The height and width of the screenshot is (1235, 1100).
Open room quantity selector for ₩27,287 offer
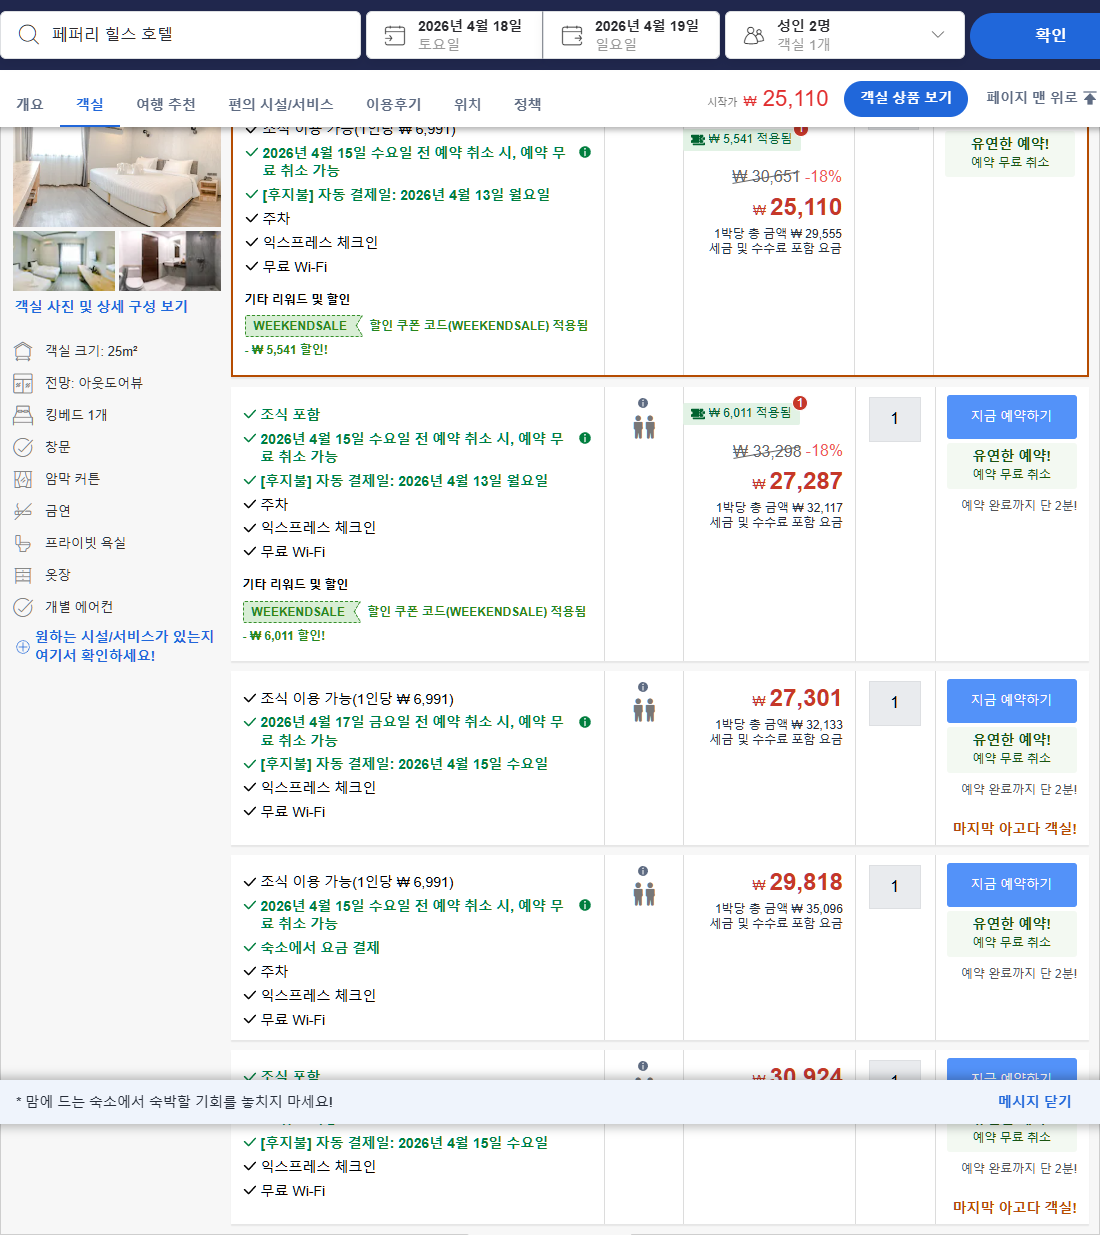point(895,419)
